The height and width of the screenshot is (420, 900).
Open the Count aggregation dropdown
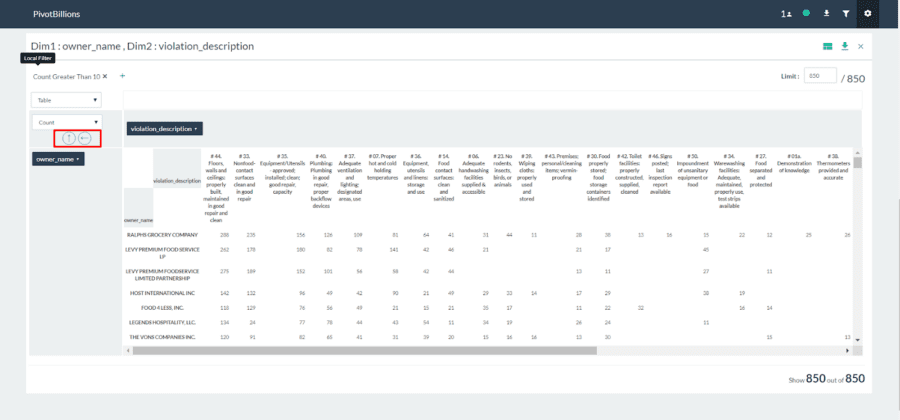[66, 122]
